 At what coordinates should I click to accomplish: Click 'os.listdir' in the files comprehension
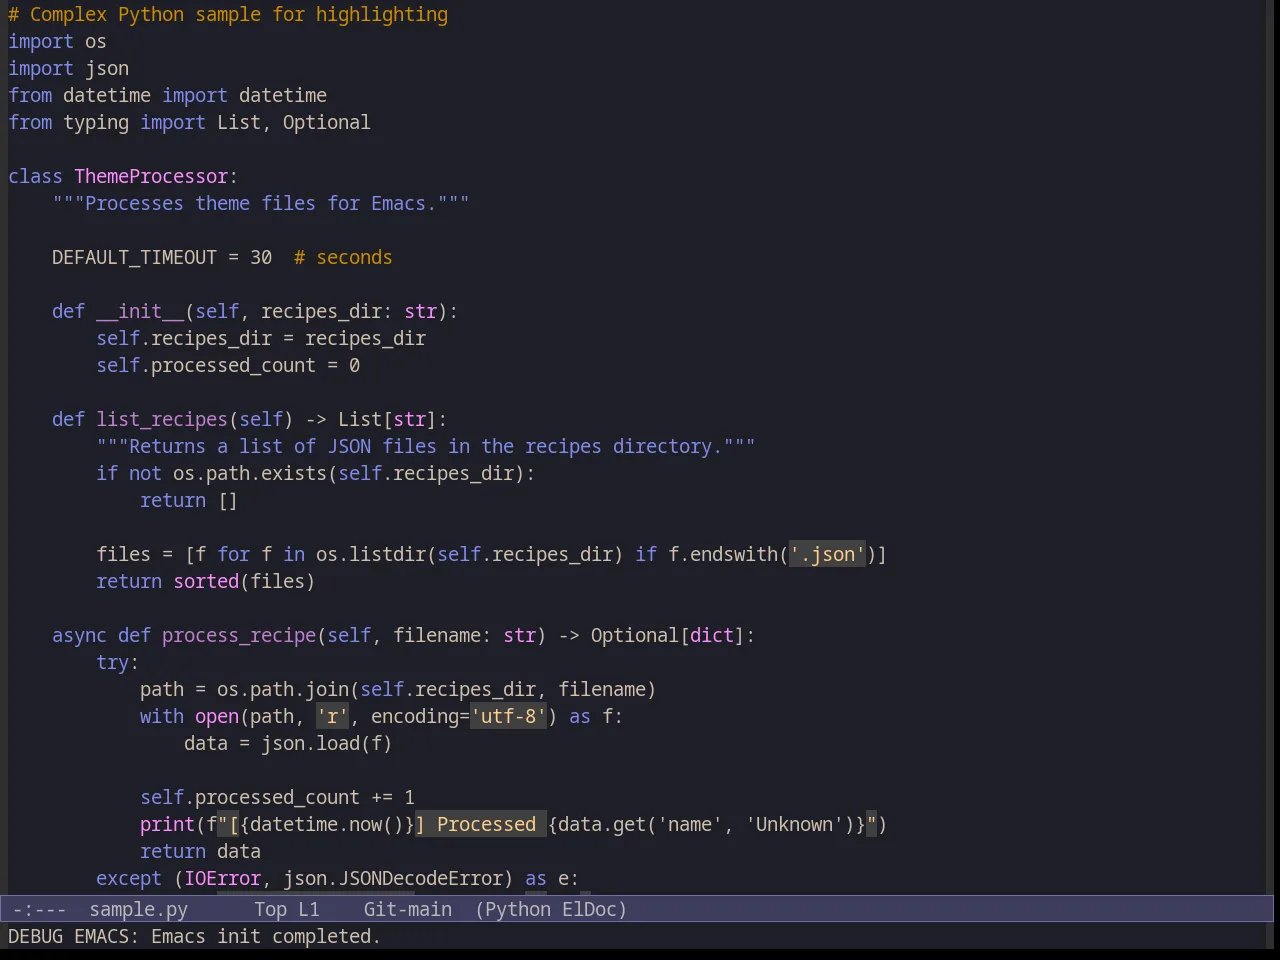point(371,554)
